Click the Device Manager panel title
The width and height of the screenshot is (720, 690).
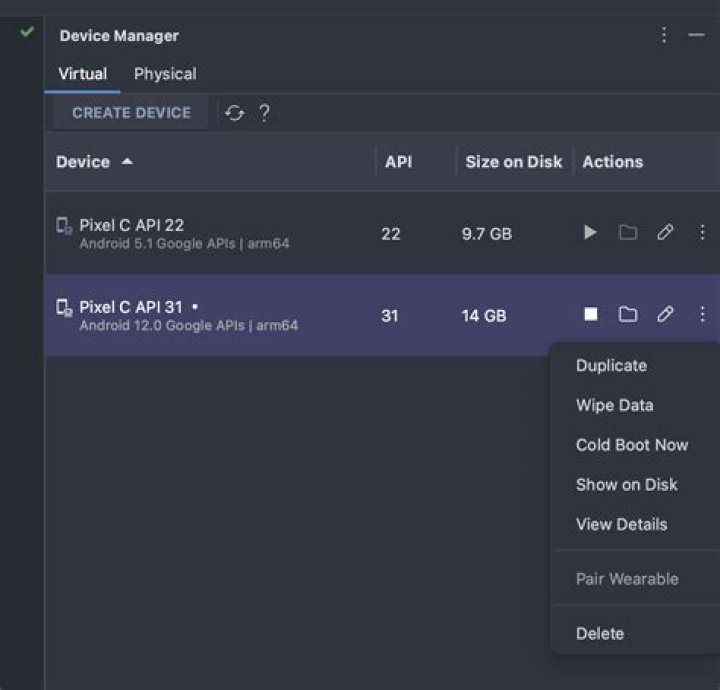coord(119,36)
